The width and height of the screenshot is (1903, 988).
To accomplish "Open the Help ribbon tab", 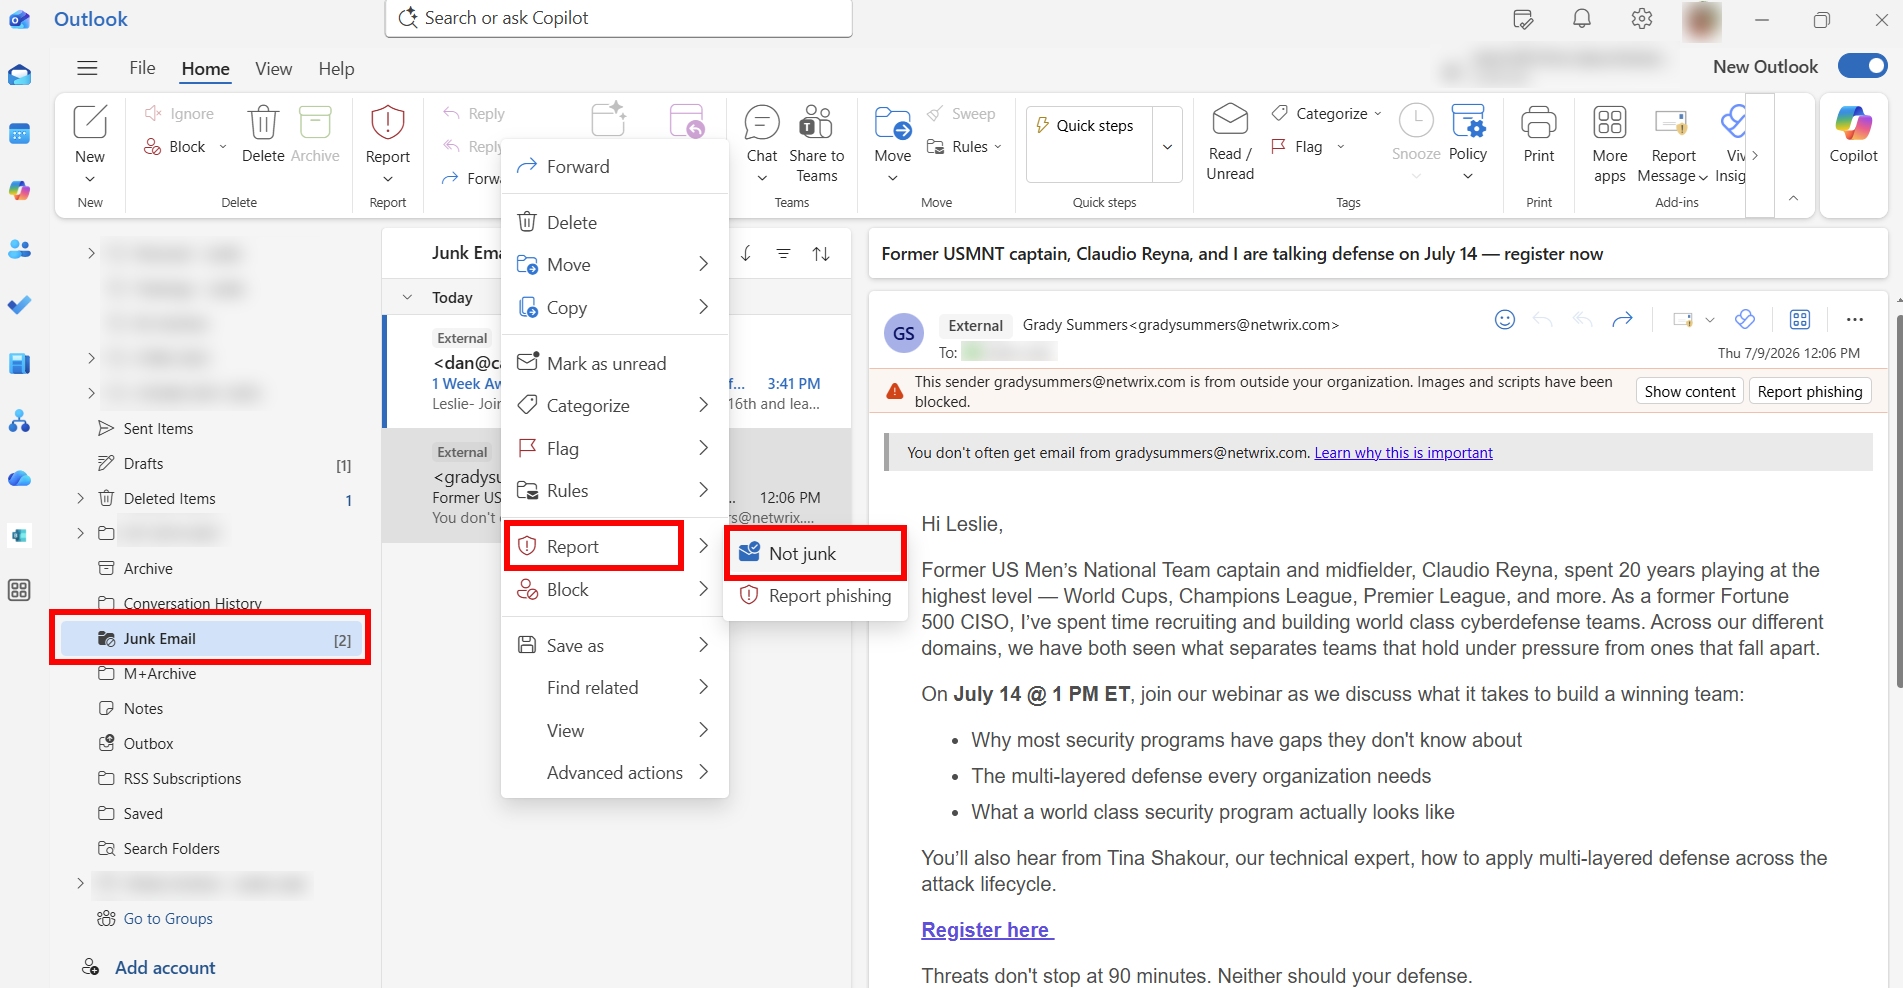I will (336, 69).
